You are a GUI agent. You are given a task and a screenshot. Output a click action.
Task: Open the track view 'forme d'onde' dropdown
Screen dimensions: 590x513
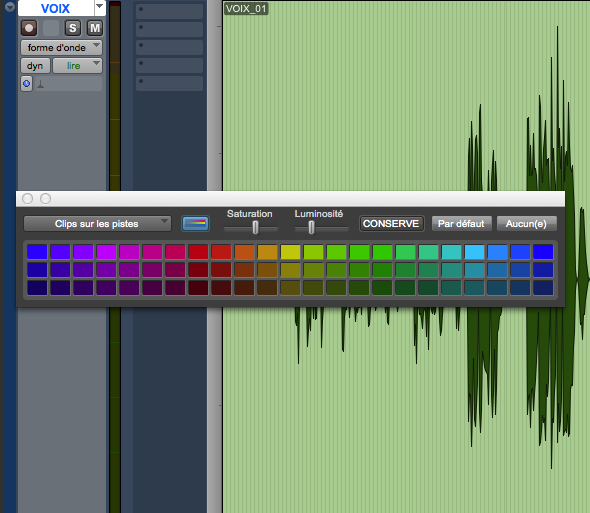click(61, 48)
